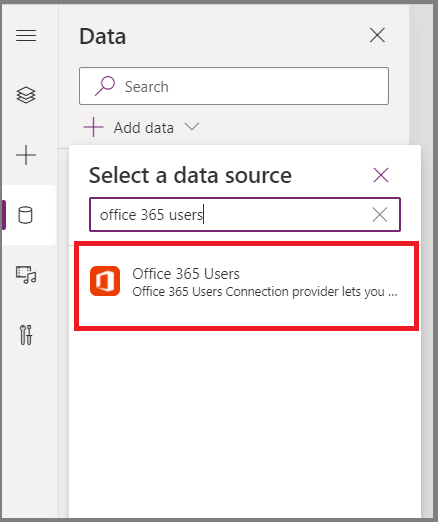Select the Office 365 Users connector title

tap(186, 274)
